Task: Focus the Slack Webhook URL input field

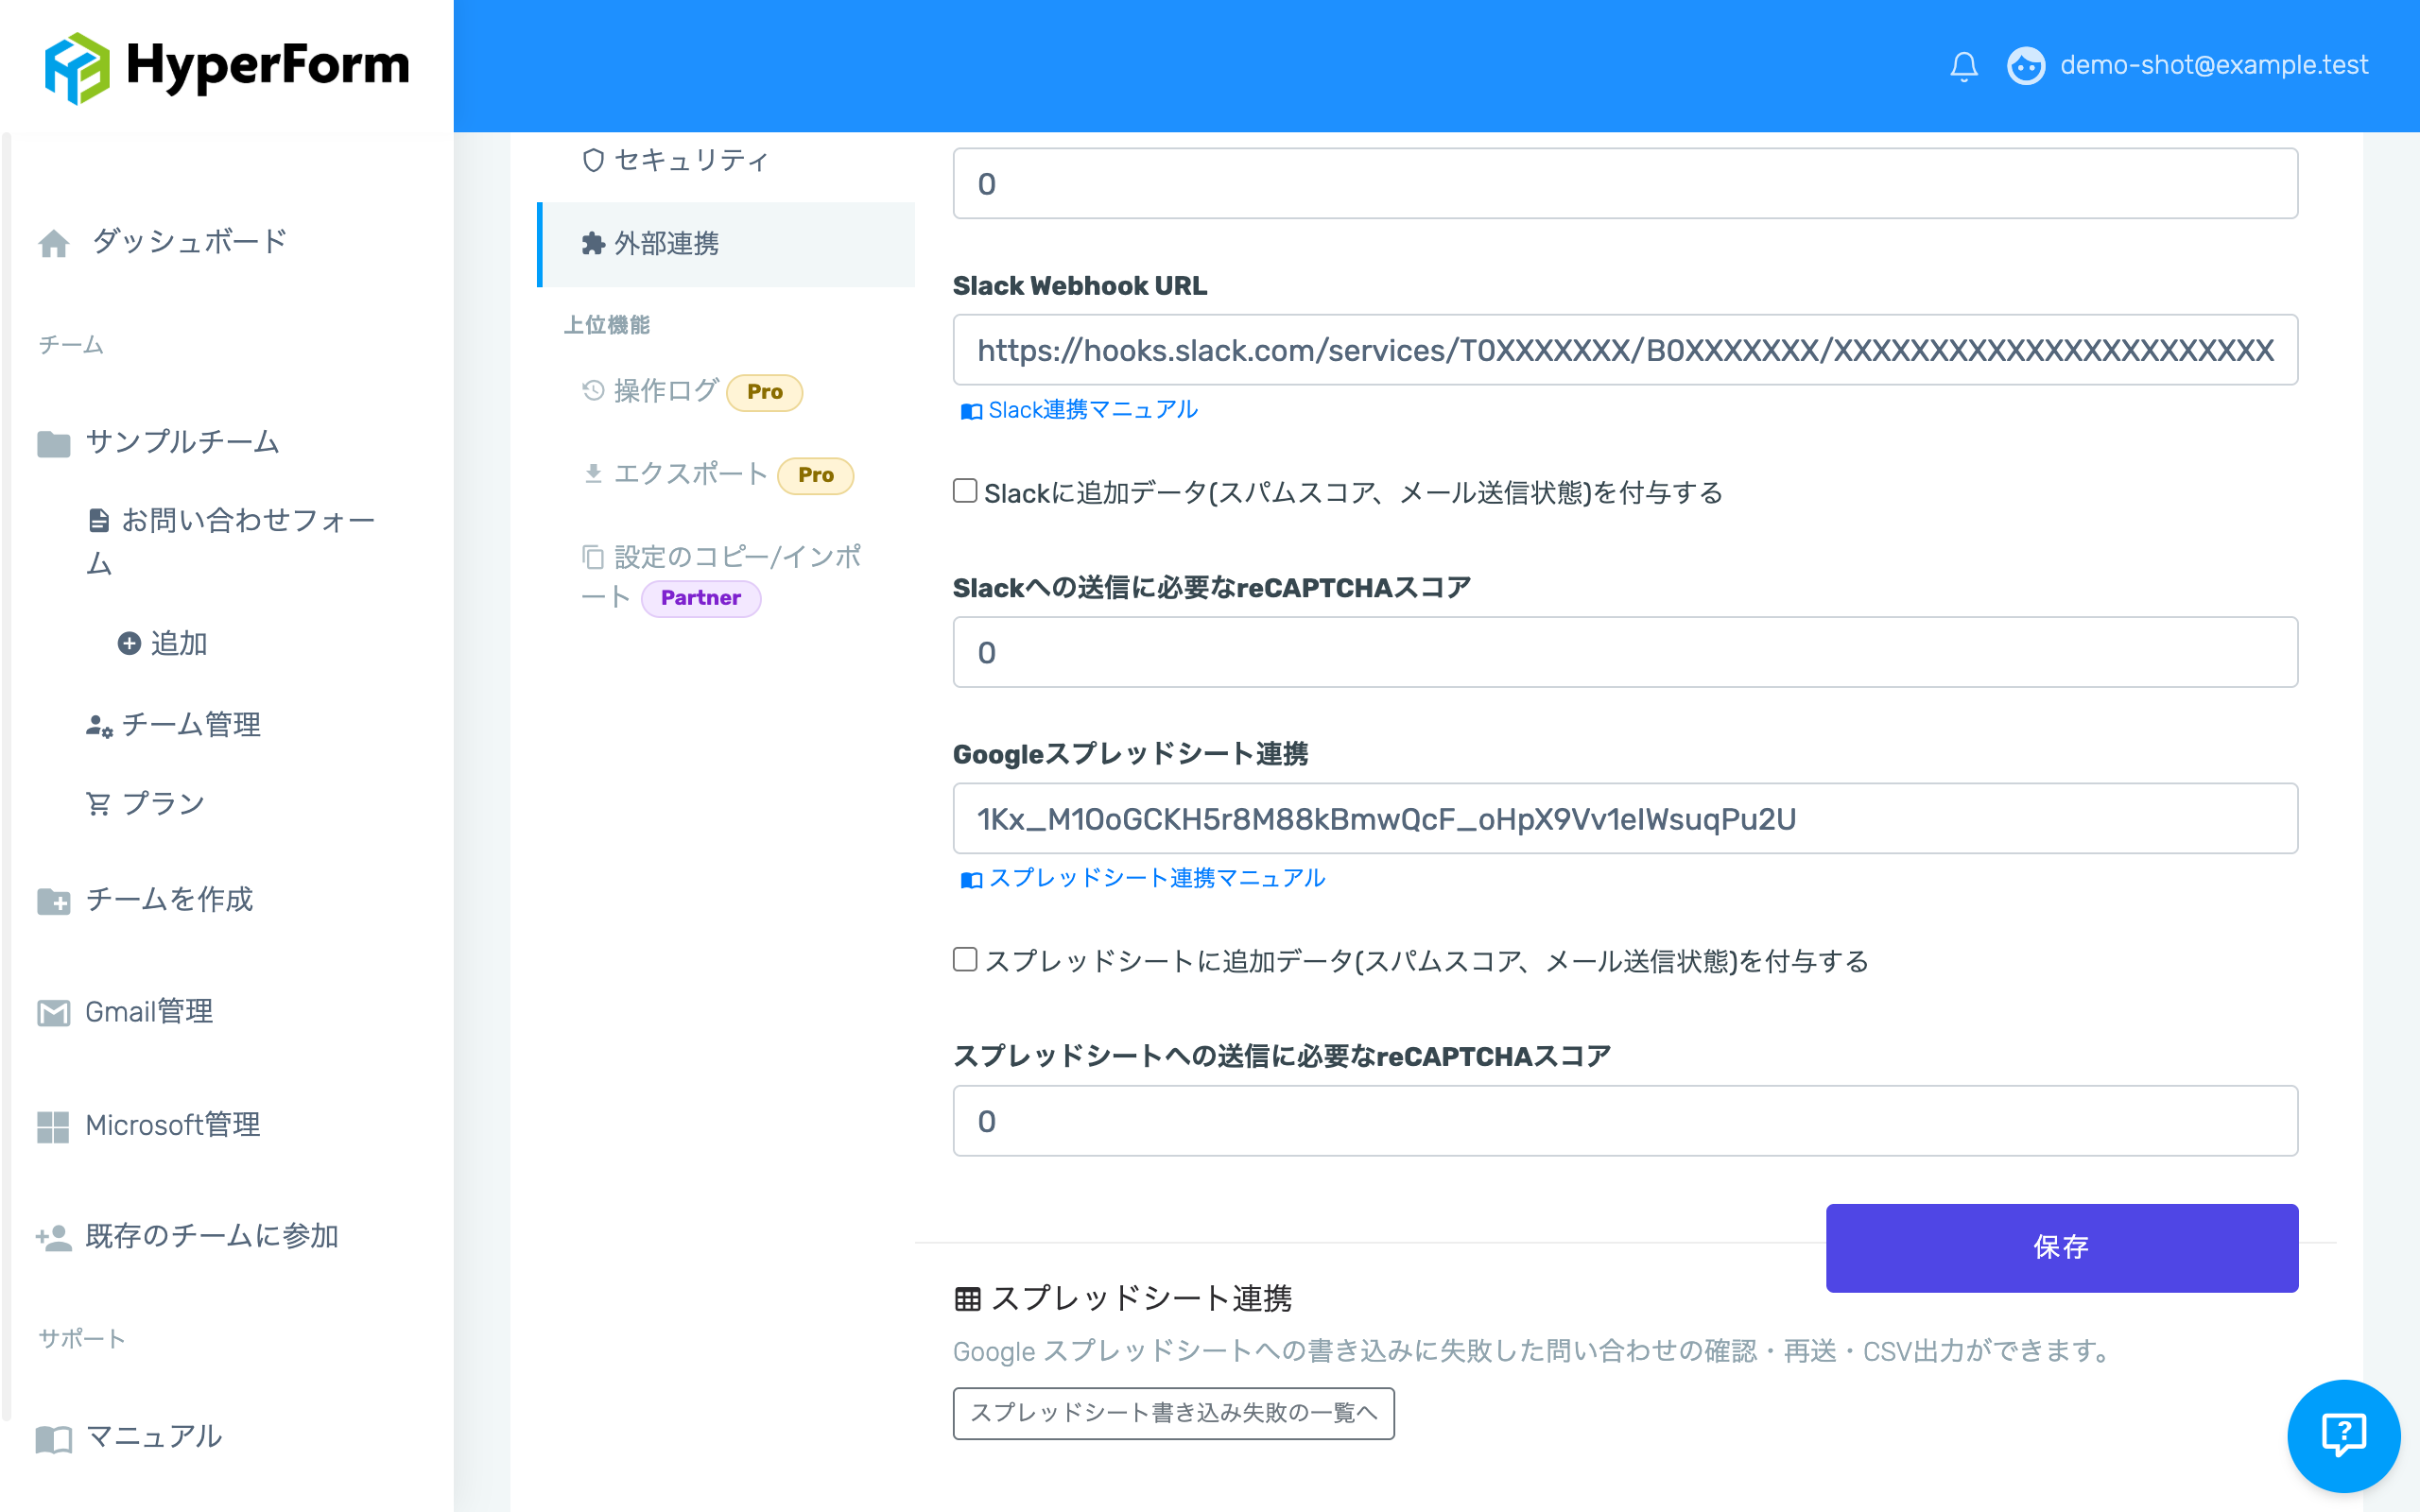Action: [x=1625, y=350]
